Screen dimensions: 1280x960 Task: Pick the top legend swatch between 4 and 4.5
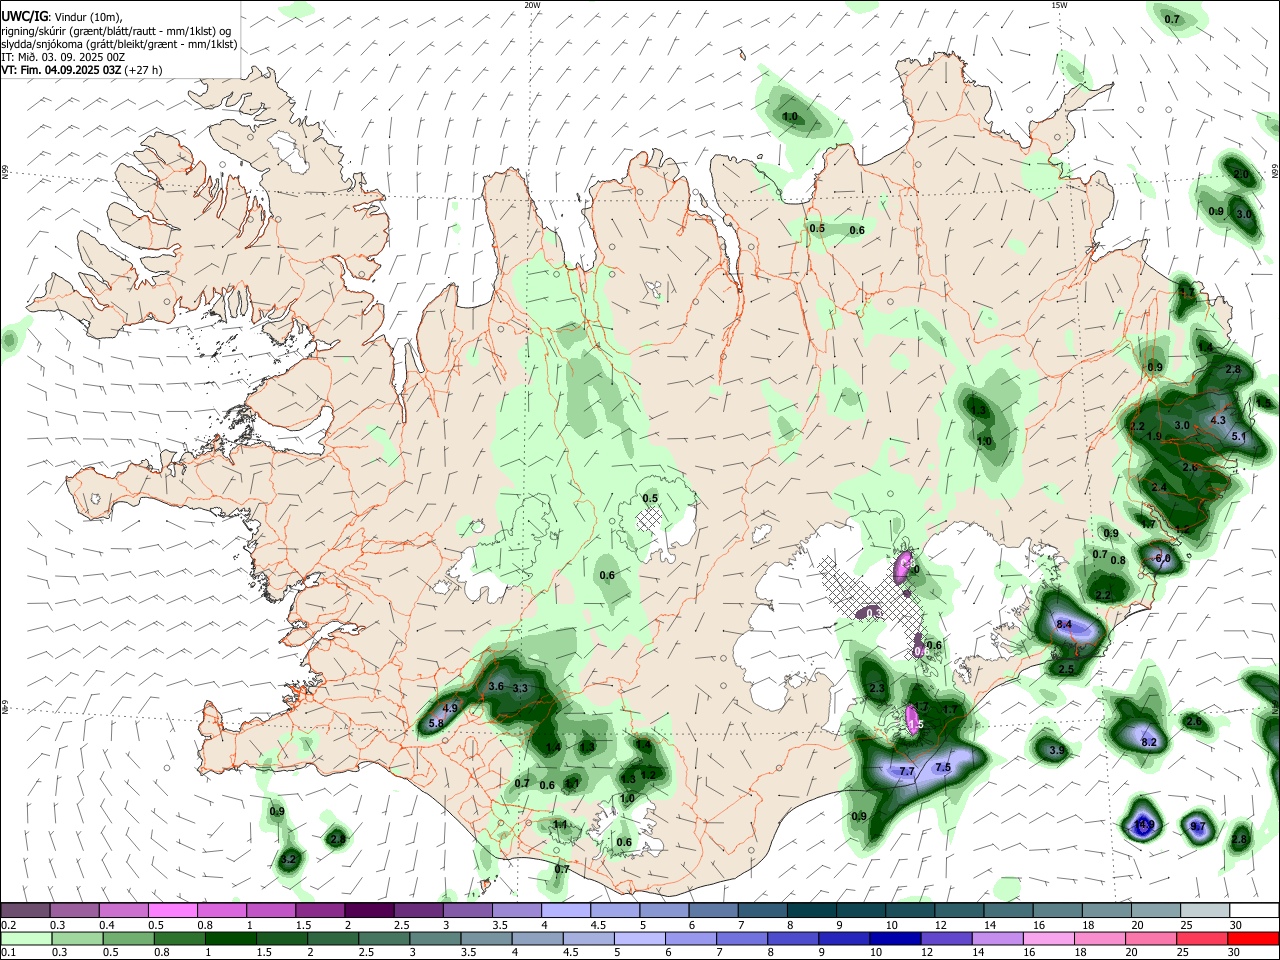(564, 910)
